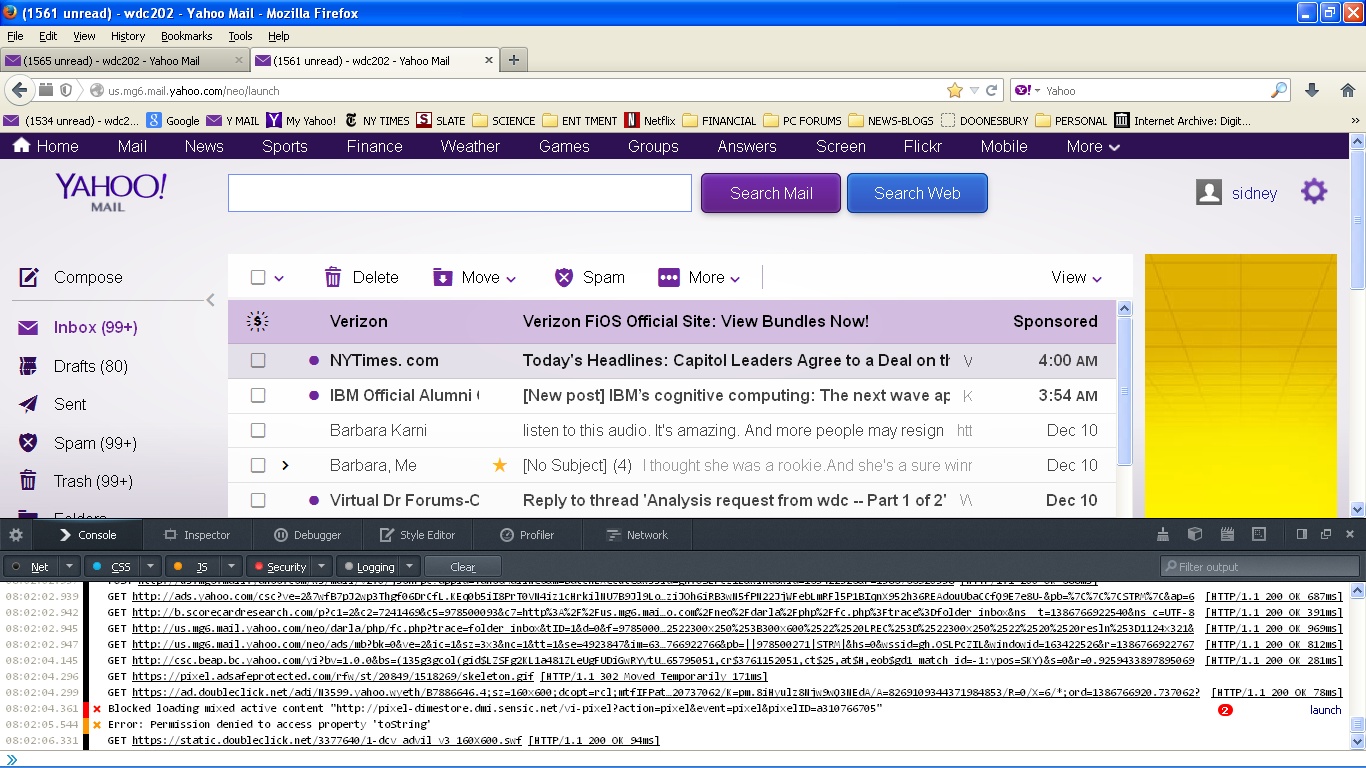Toggle the JS console filter
Viewport: 1366px width, 768px height.
click(x=192, y=567)
